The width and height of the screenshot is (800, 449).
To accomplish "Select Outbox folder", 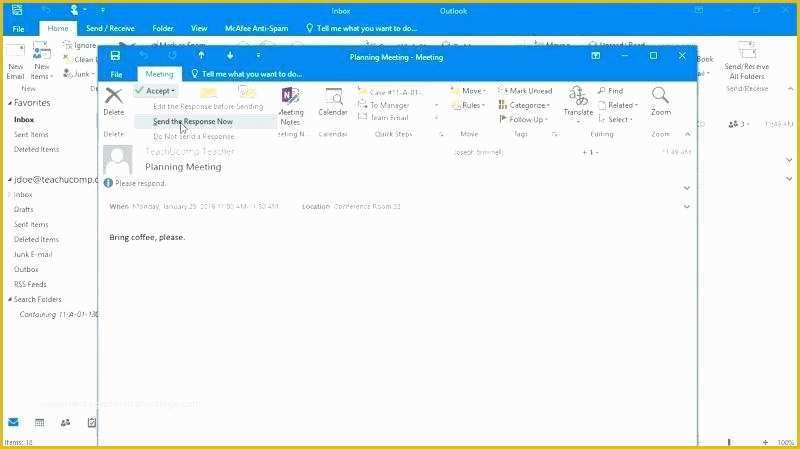I will click(x=26, y=269).
